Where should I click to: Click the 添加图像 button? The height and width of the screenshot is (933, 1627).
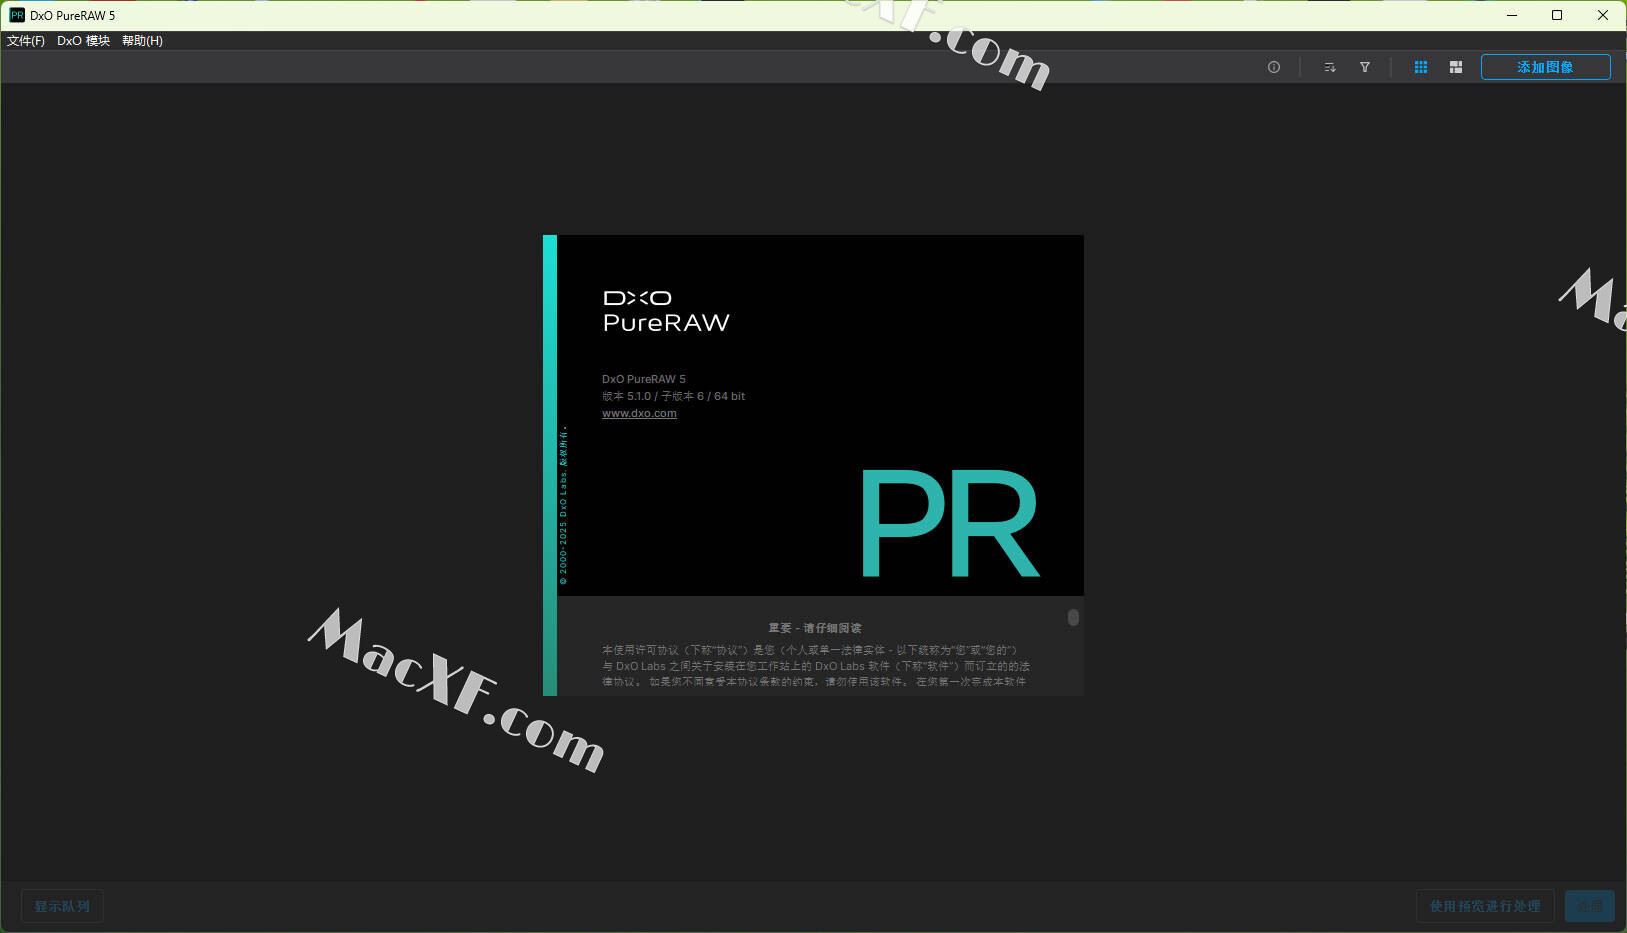(1545, 67)
